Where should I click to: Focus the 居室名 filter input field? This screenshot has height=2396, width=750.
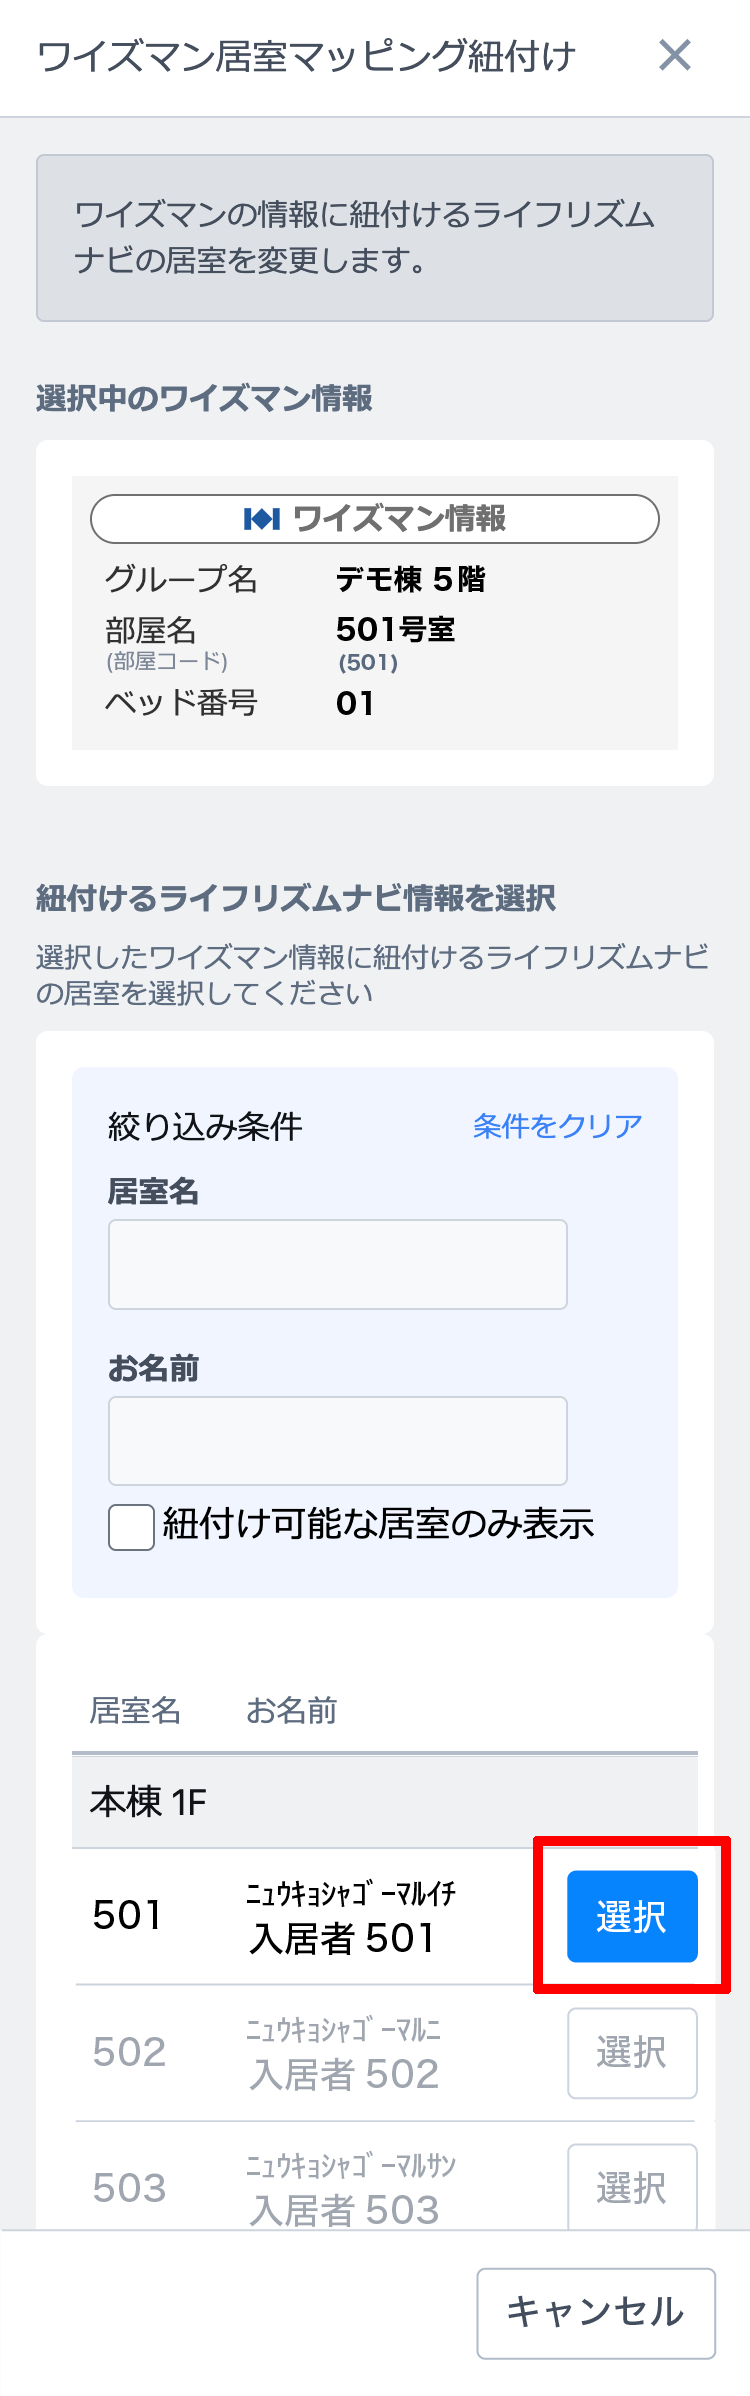tap(338, 1264)
